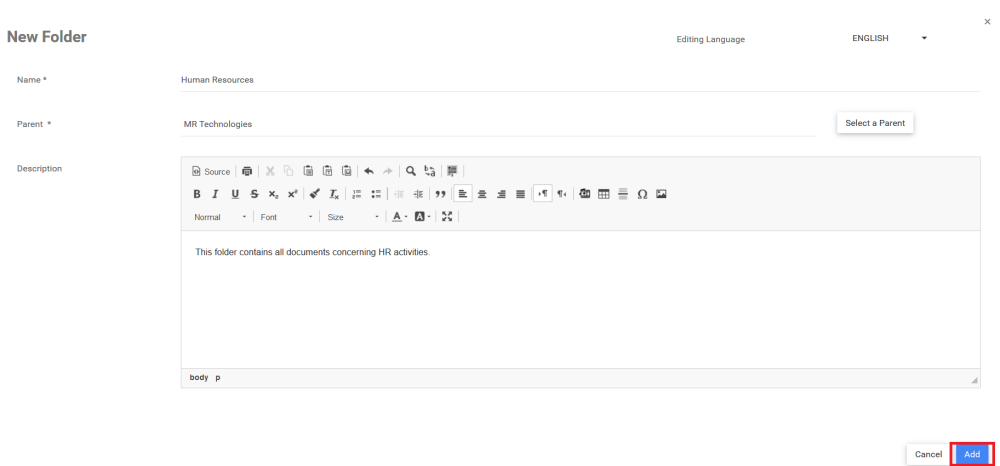
Task: Open the Replace tool icon
Action: (x=430, y=171)
